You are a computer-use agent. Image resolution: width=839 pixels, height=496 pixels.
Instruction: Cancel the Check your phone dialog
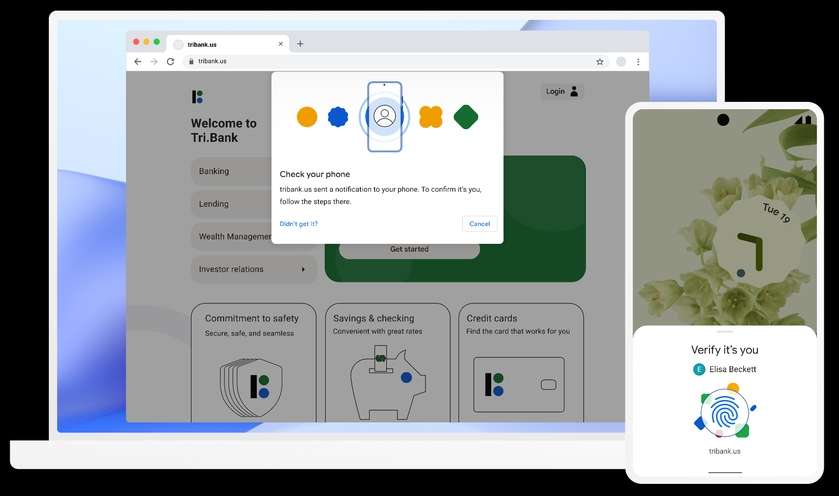click(479, 224)
